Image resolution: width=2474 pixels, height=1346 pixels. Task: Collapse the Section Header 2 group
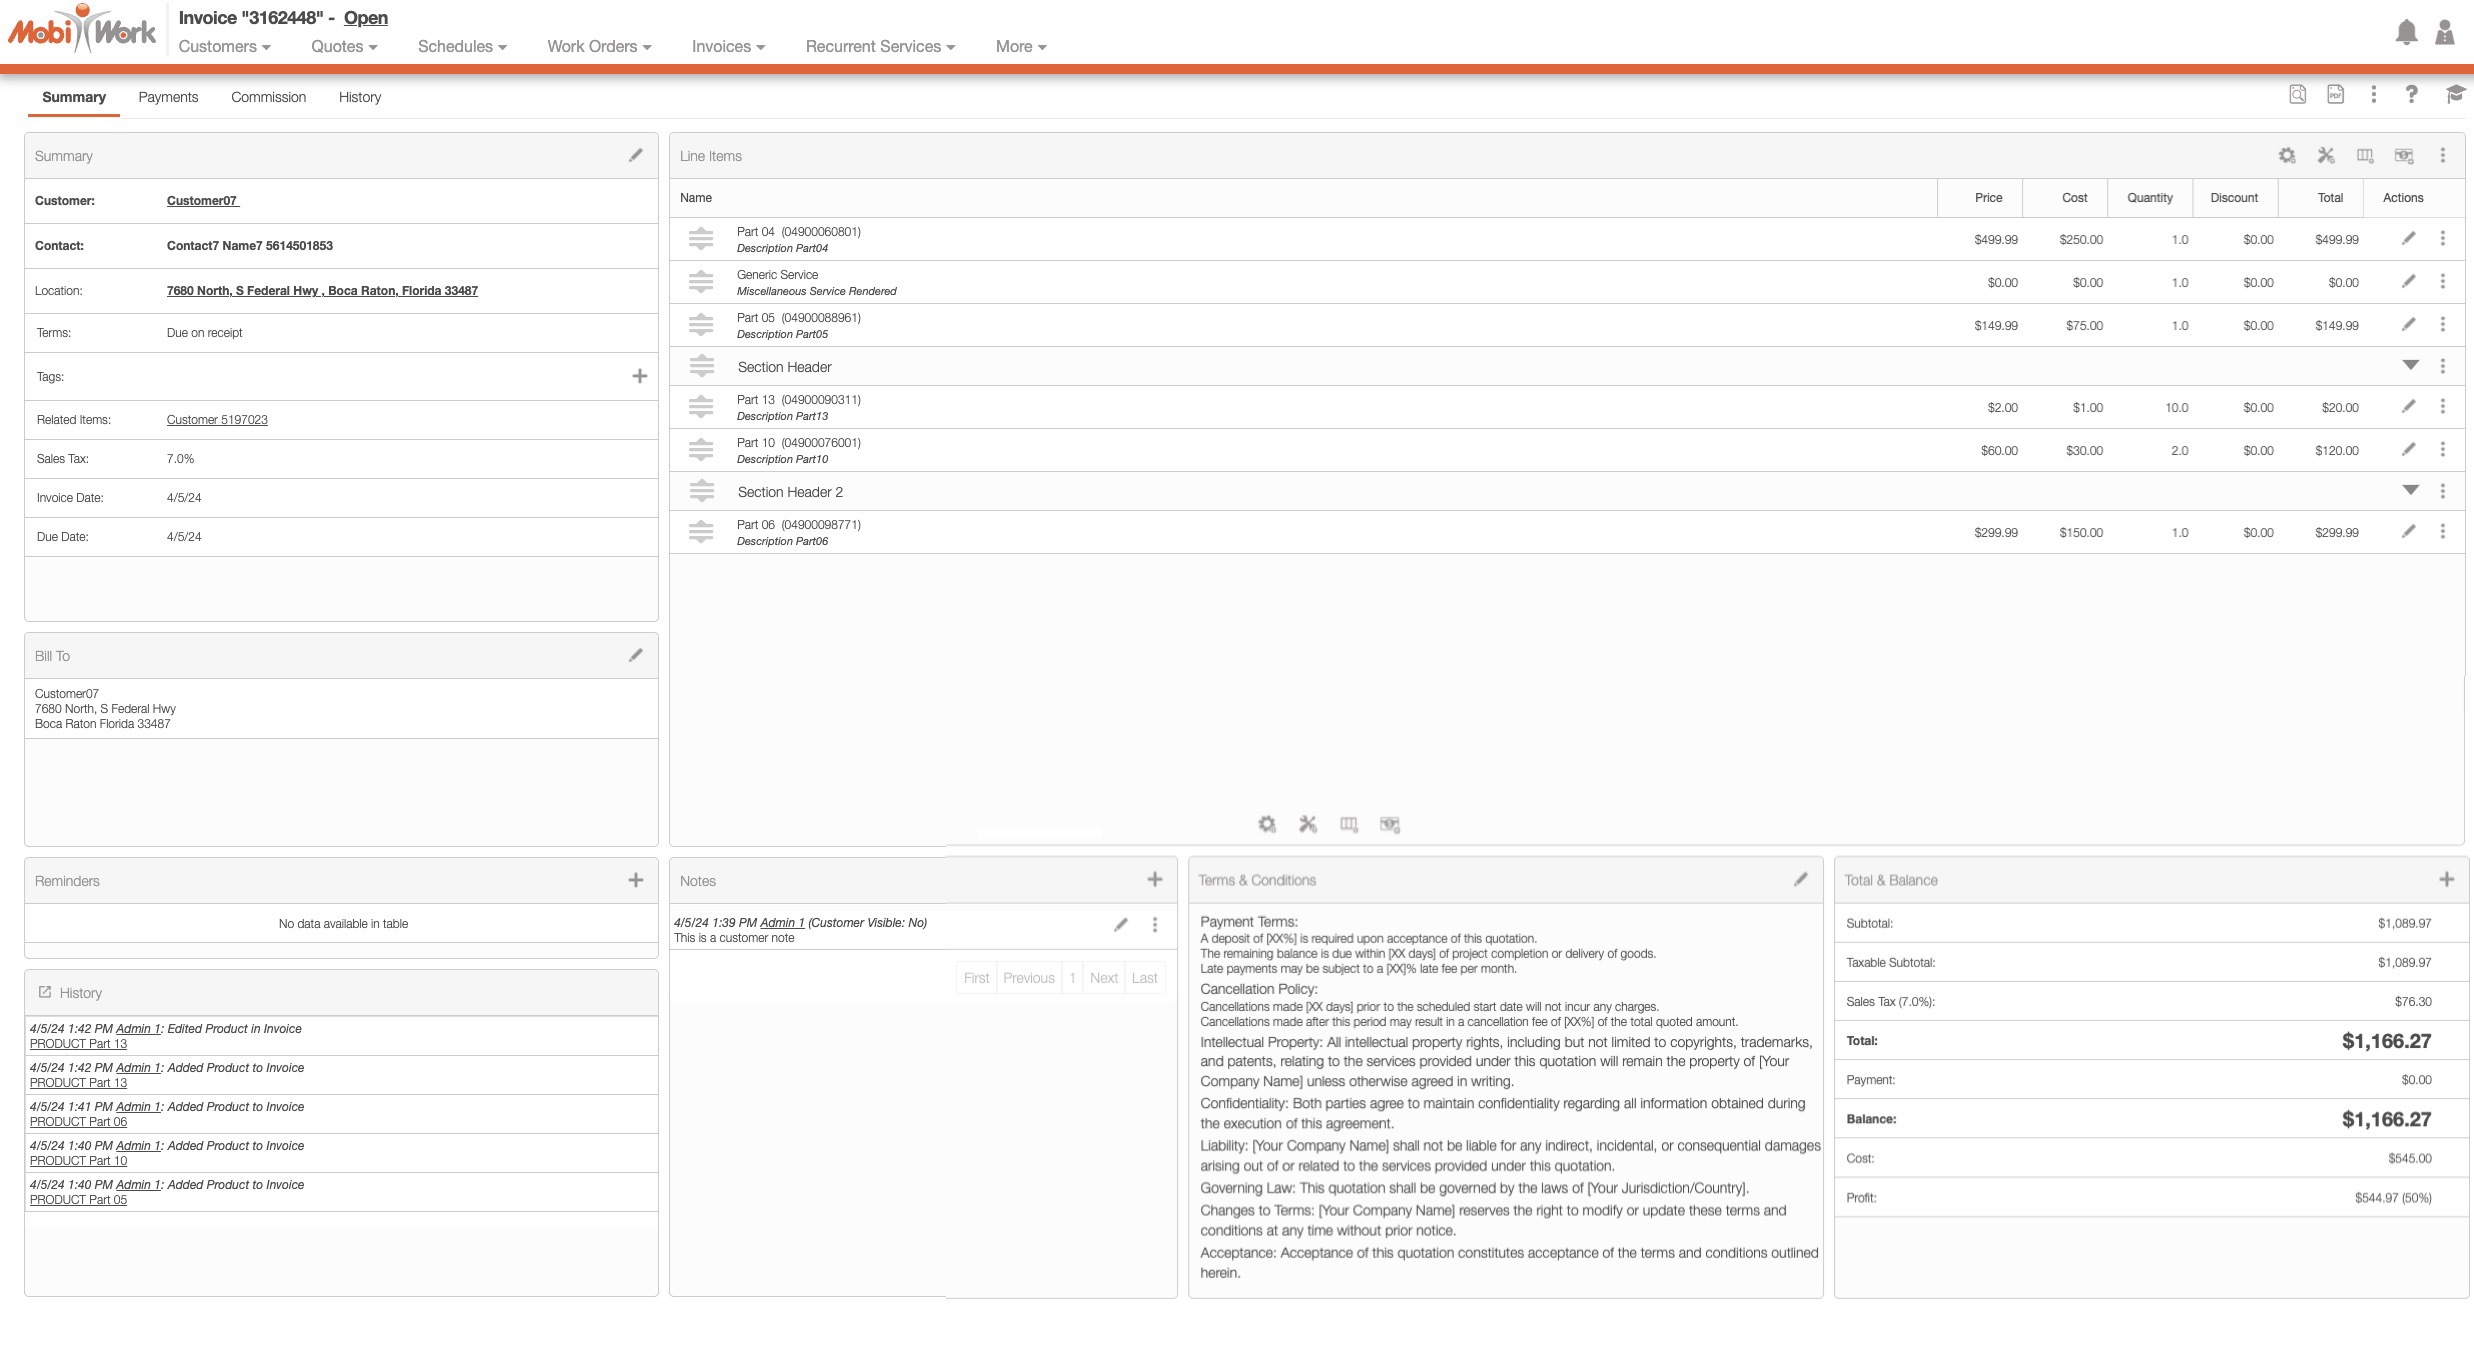point(2410,490)
